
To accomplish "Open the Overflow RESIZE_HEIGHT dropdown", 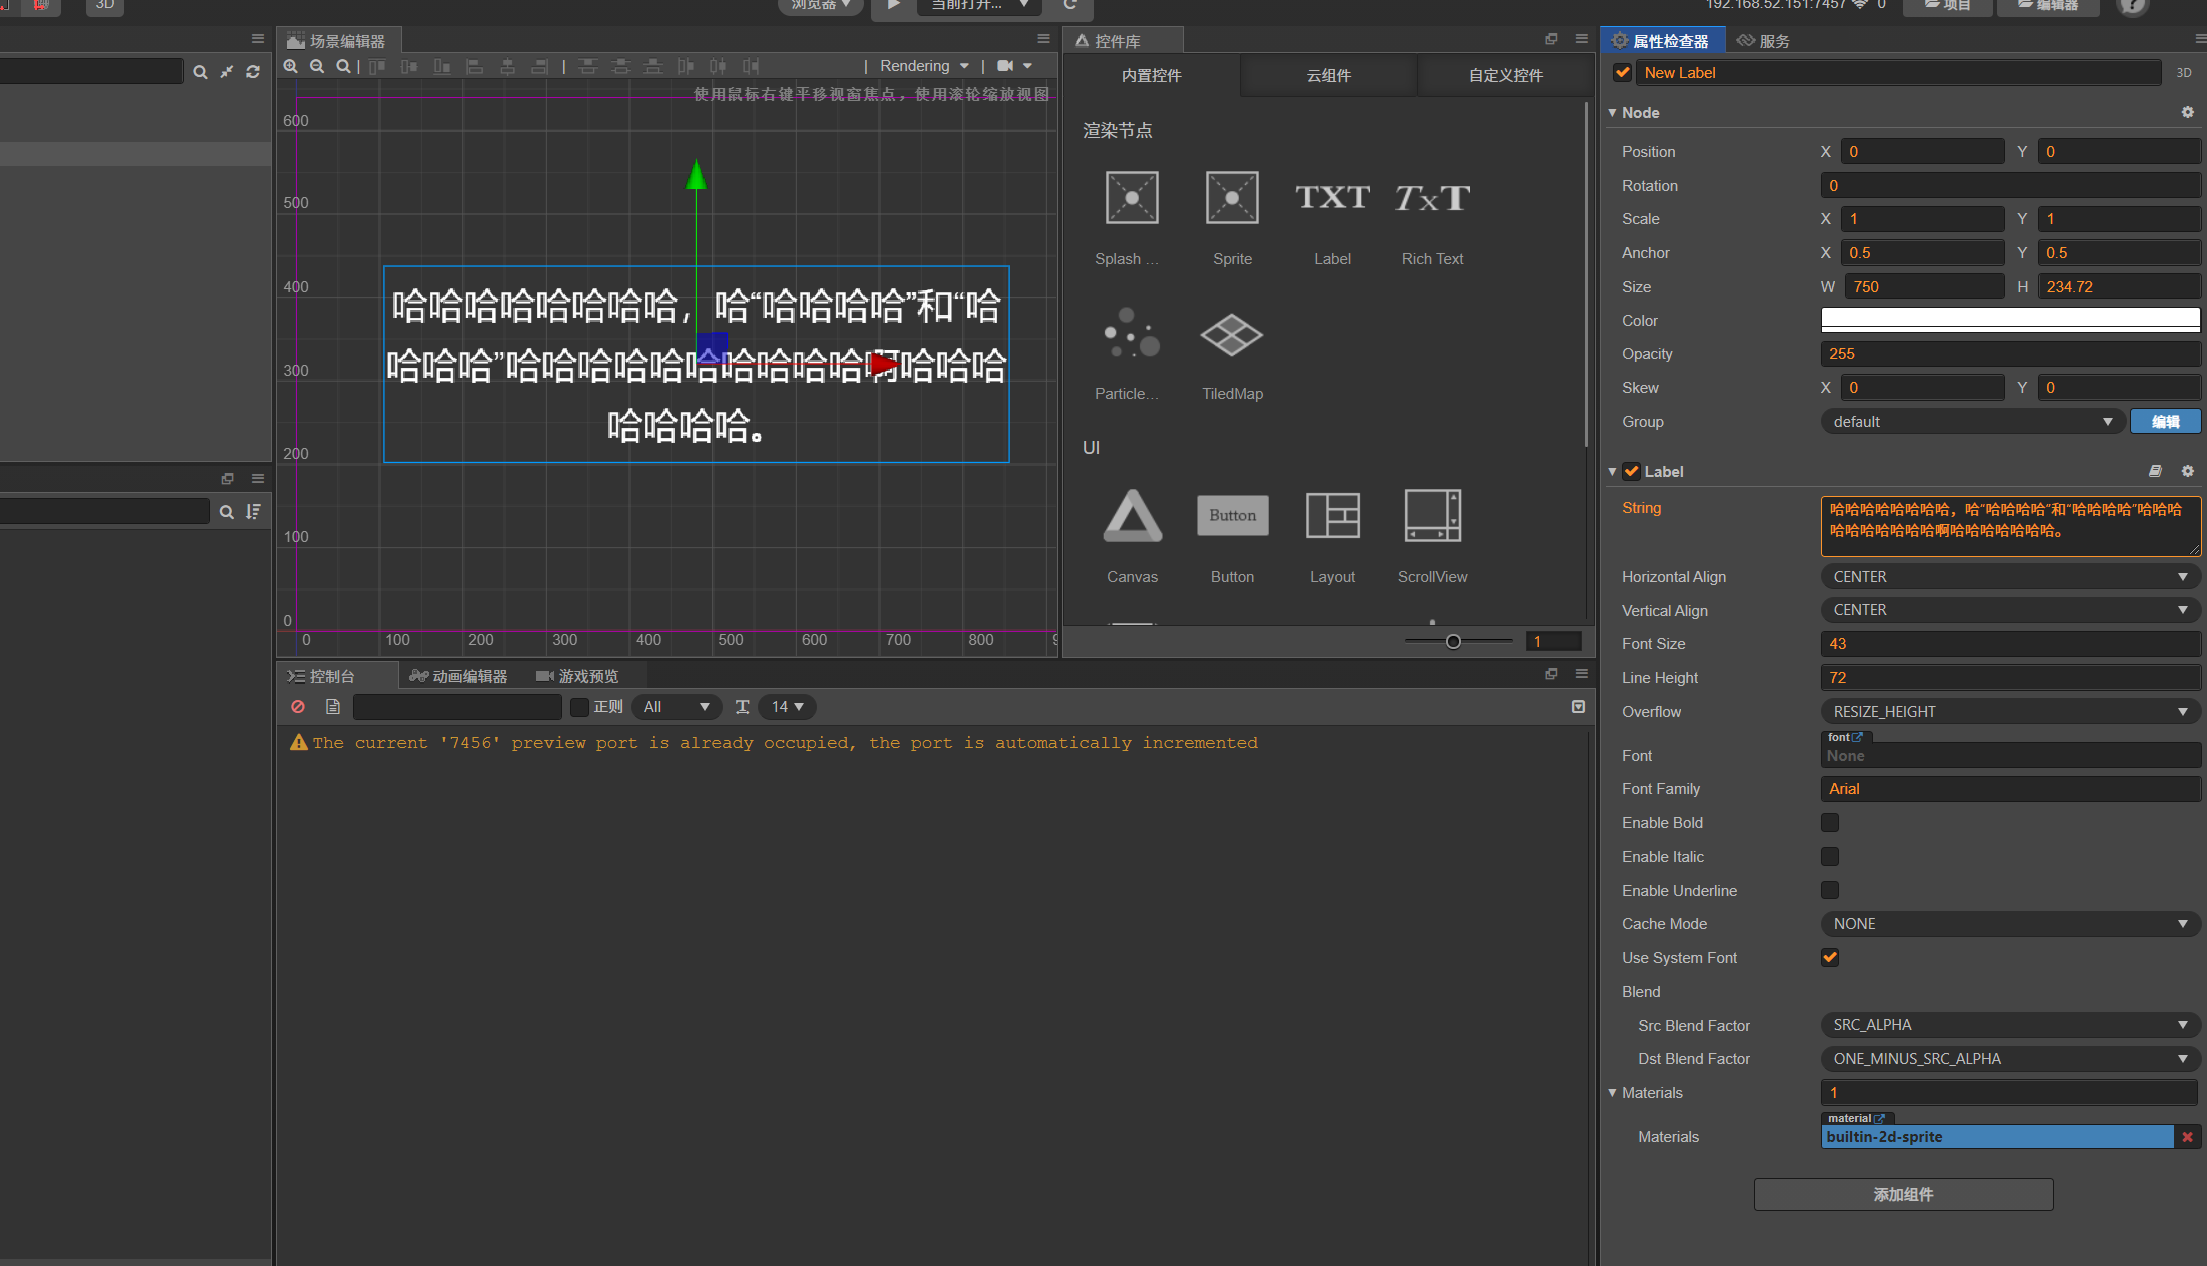I will 2010,711.
